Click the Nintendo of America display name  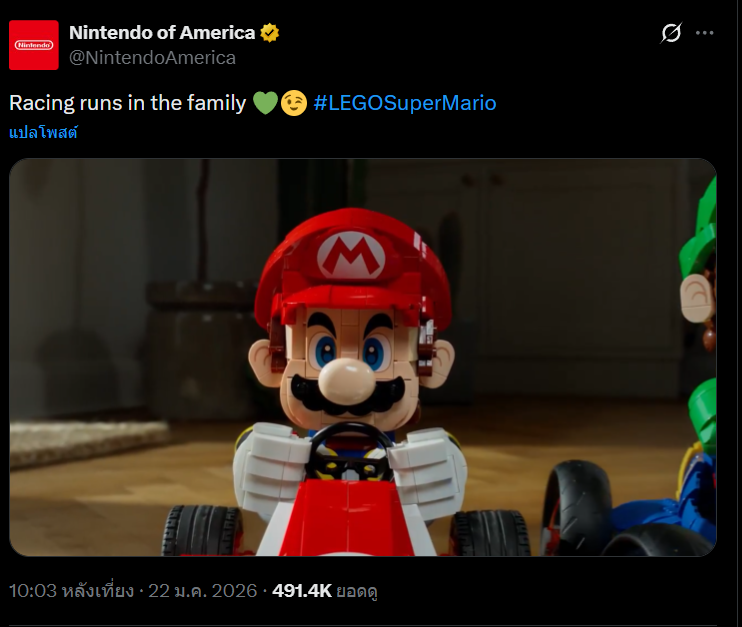162,33
